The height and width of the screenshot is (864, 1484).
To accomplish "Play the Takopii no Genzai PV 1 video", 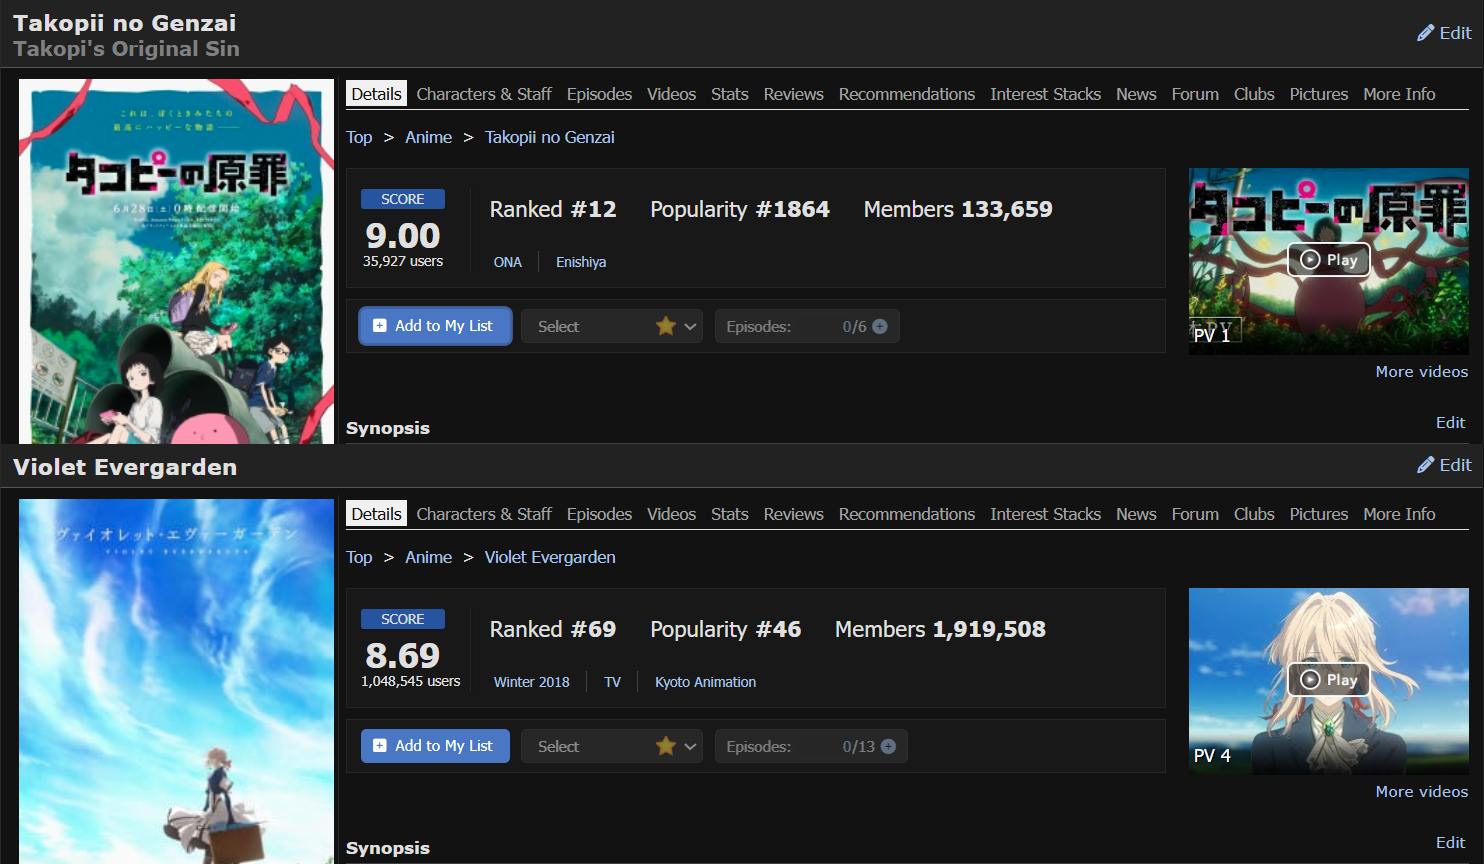I will tap(1329, 260).
